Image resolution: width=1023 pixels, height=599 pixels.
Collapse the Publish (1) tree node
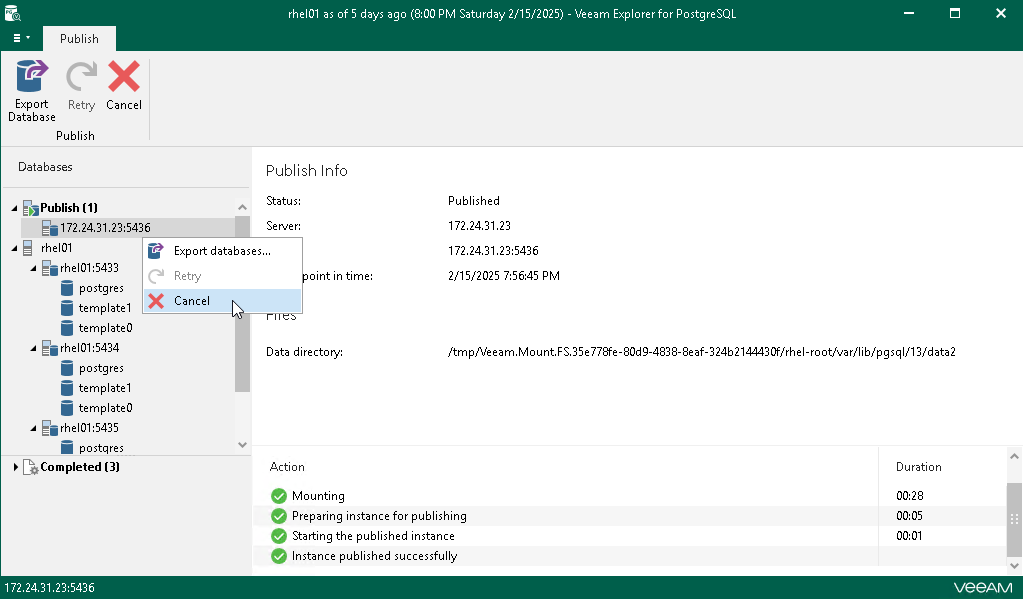(15, 208)
